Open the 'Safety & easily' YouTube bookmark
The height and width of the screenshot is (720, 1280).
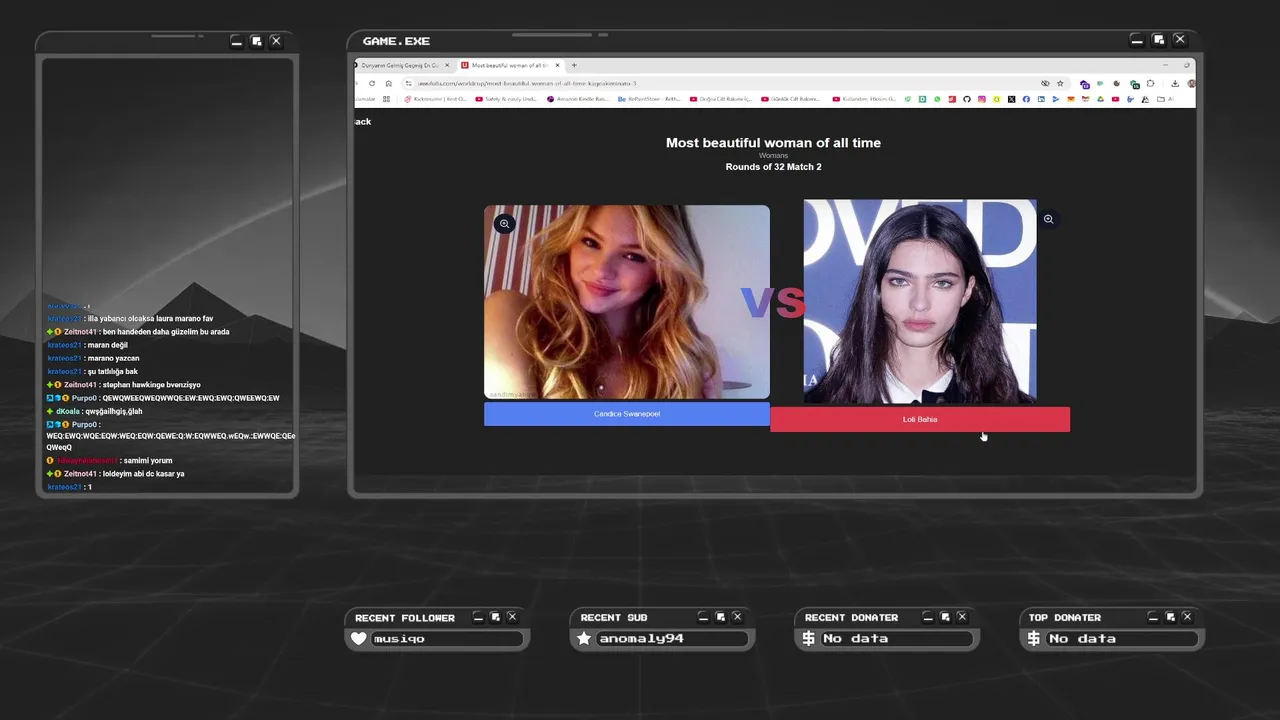coord(506,99)
